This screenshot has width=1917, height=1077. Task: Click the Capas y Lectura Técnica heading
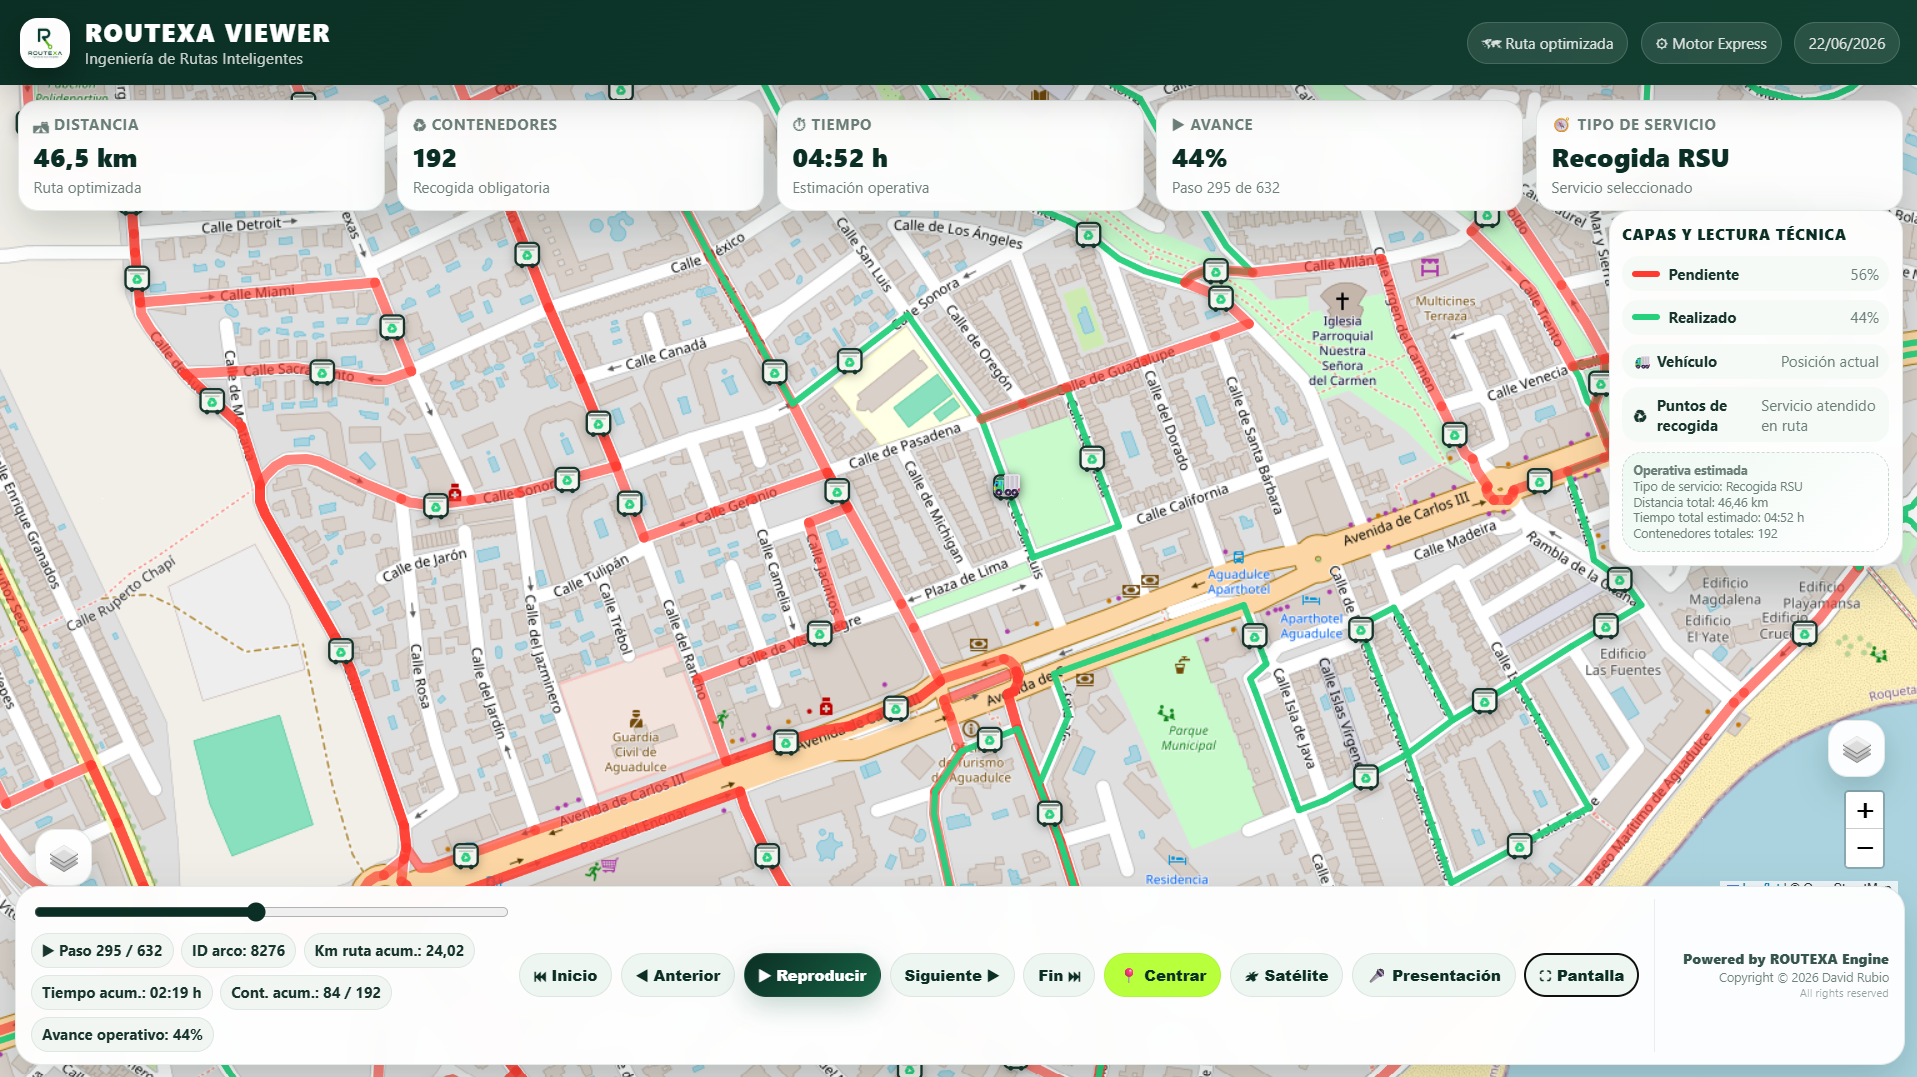tap(1734, 234)
